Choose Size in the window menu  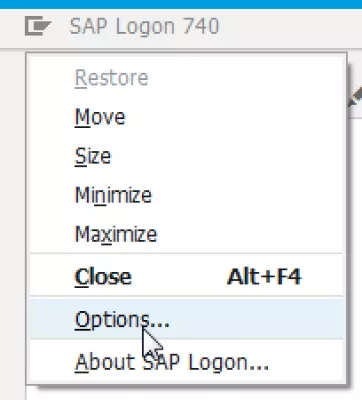pyautogui.click(x=186, y=156)
